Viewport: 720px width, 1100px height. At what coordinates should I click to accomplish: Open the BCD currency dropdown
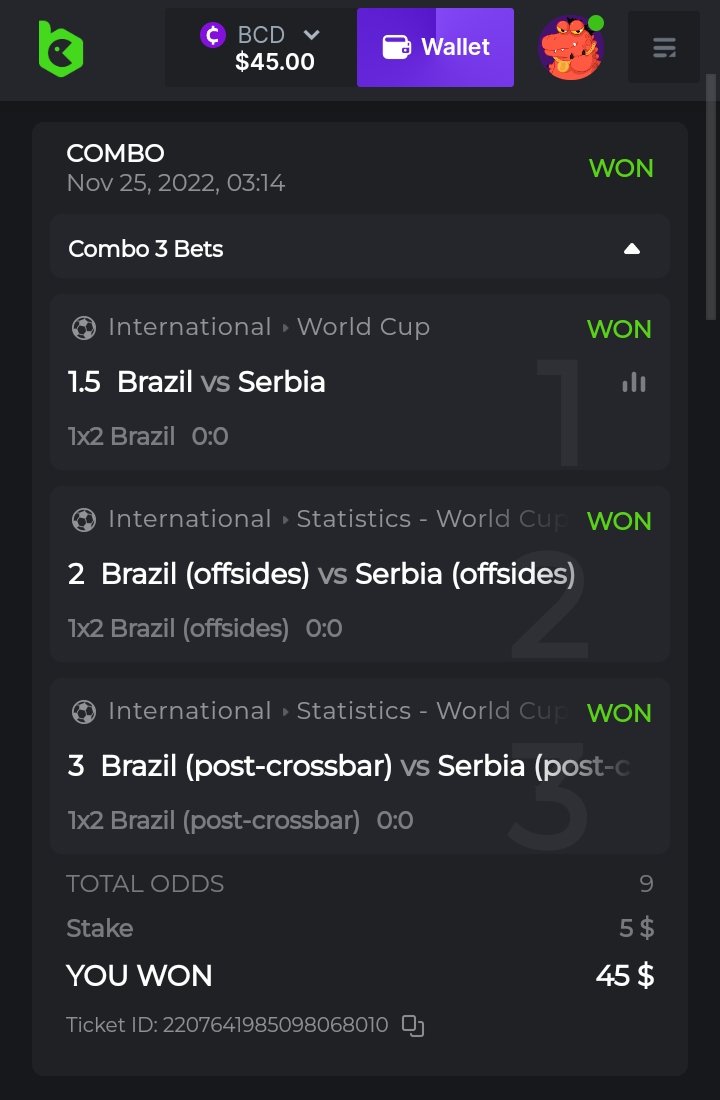coord(311,35)
